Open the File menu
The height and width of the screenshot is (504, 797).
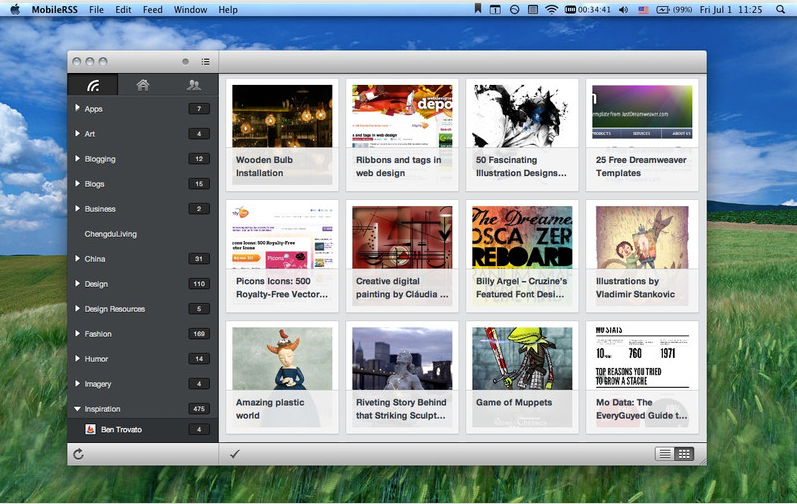pyautogui.click(x=96, y=10)
